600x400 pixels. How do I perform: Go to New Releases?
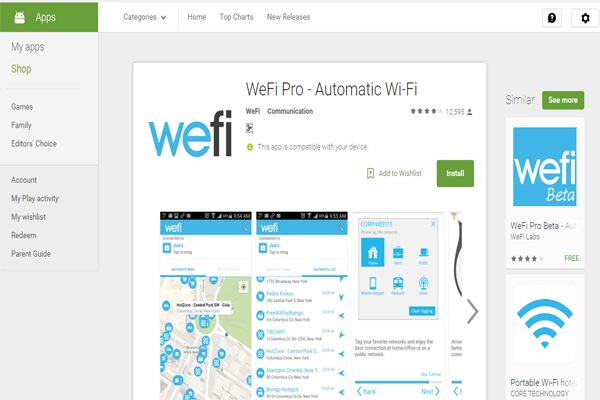[x=289, y=17]
